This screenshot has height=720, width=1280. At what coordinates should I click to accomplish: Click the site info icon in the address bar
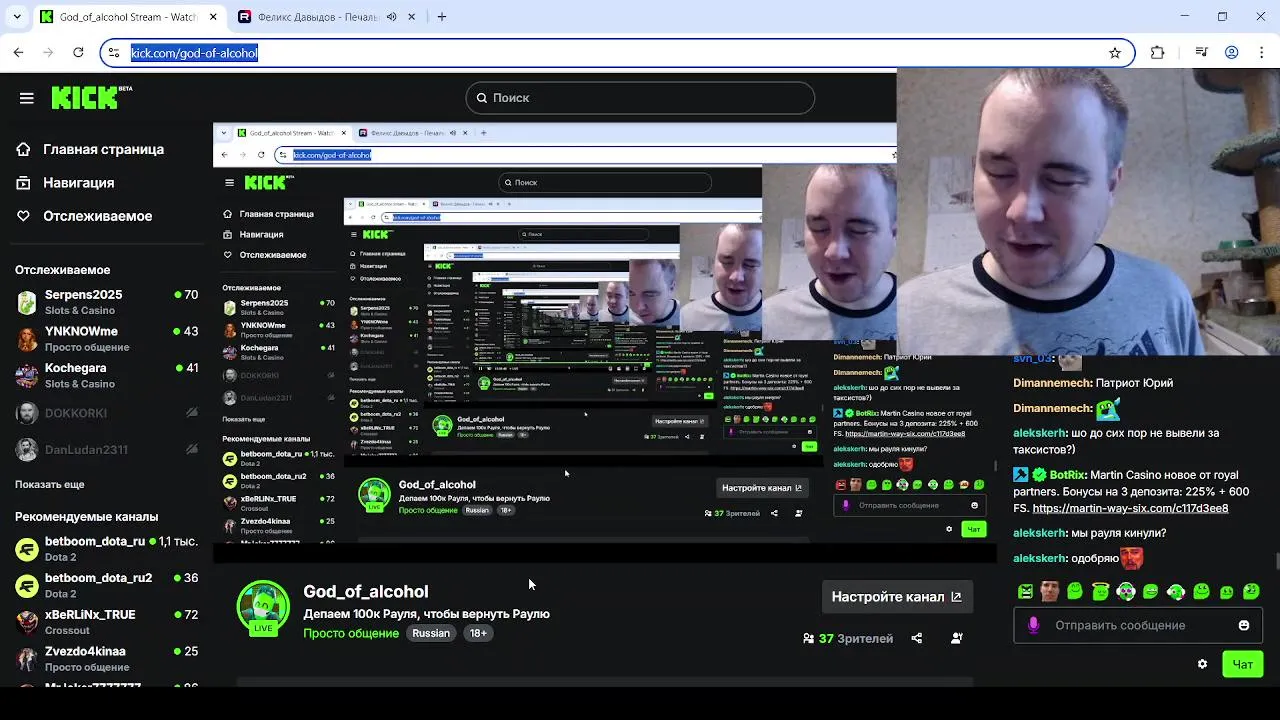(x=115, y=53)
